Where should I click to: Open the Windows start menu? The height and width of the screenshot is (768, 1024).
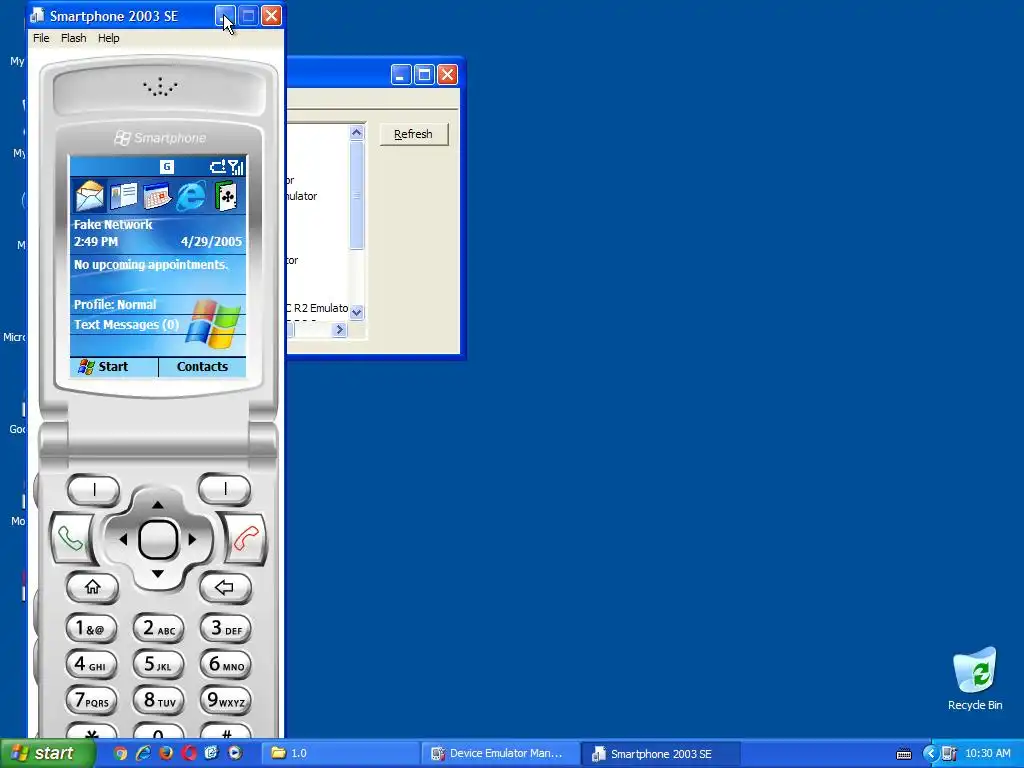[x=46, y=753]
